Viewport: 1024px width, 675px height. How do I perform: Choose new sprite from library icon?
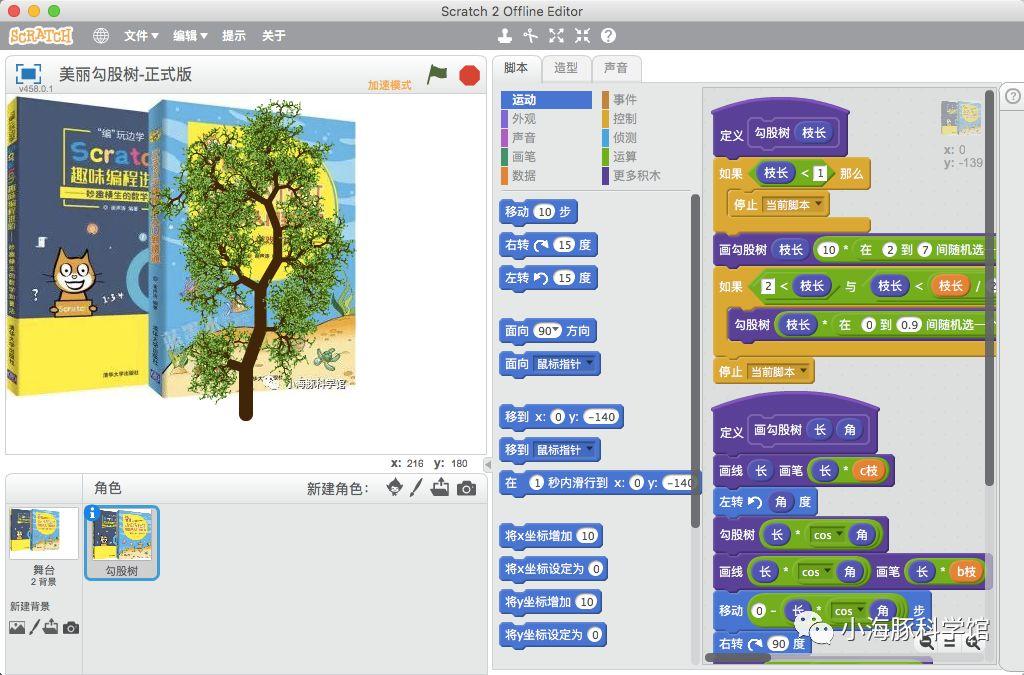[394, 488]
